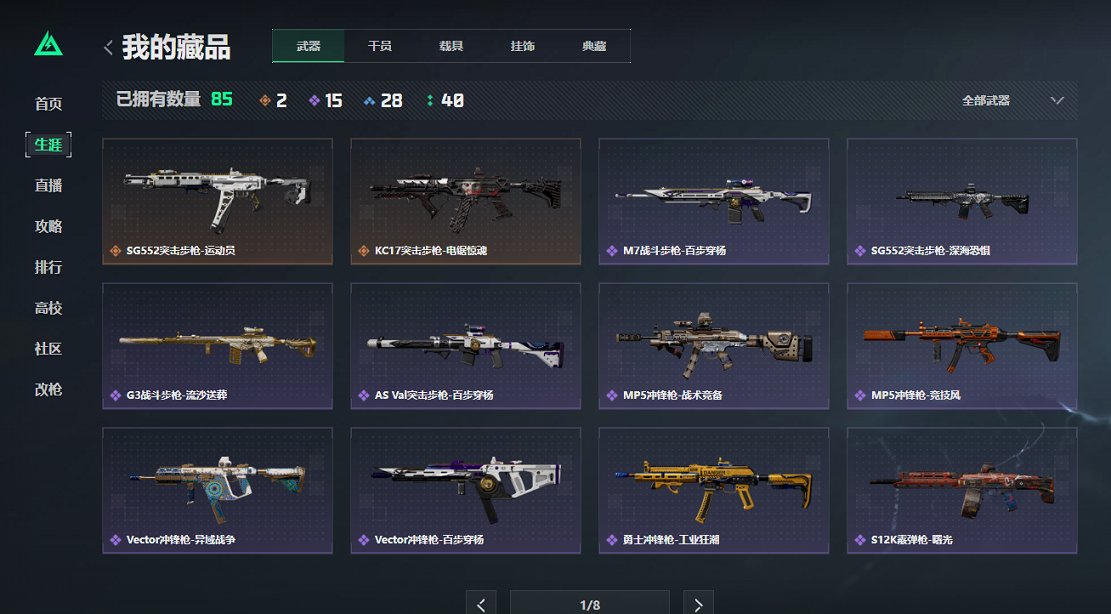Open the 全部武器 dropdown
Screen dimensions: 1111x614
[x=1013, y=101]
